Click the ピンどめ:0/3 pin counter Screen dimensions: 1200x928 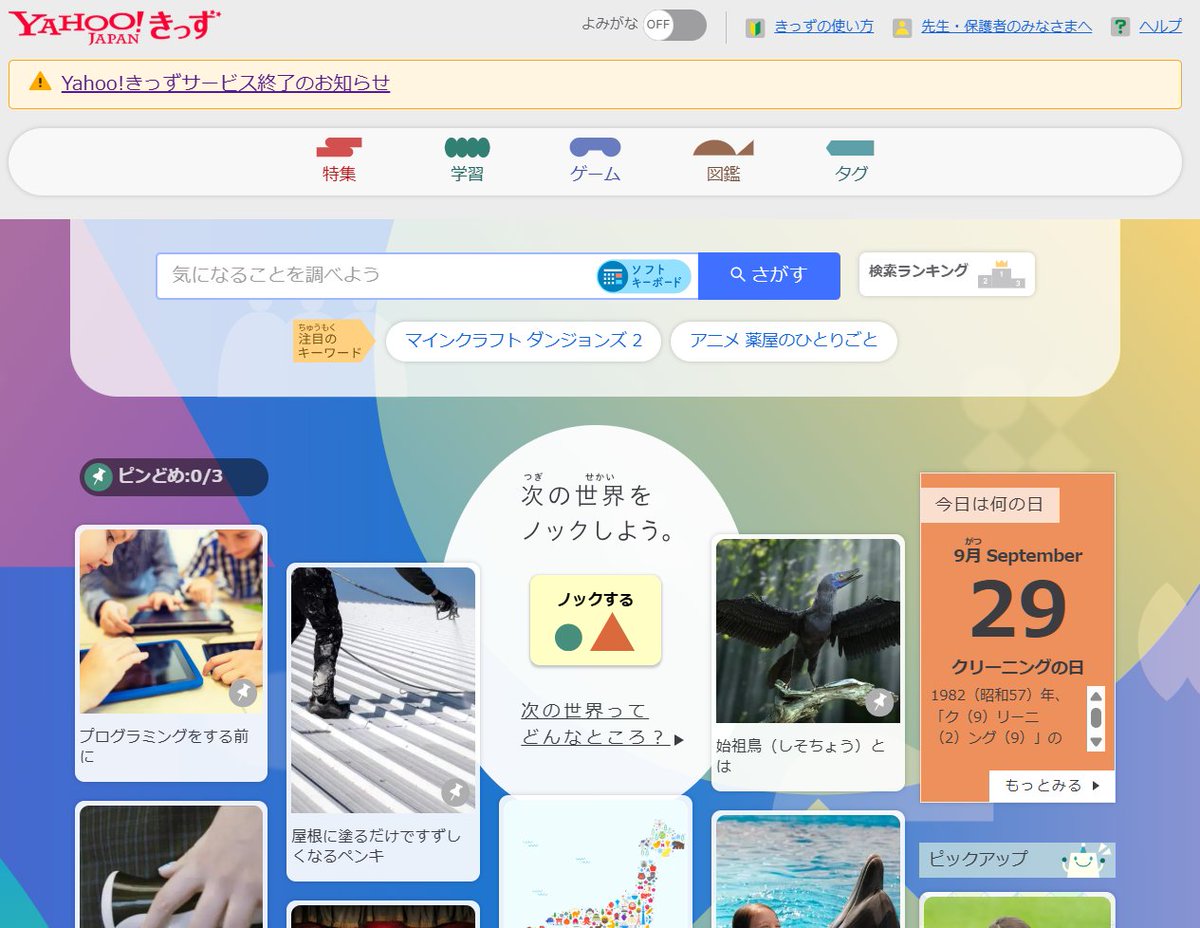[x=174, y=477]
